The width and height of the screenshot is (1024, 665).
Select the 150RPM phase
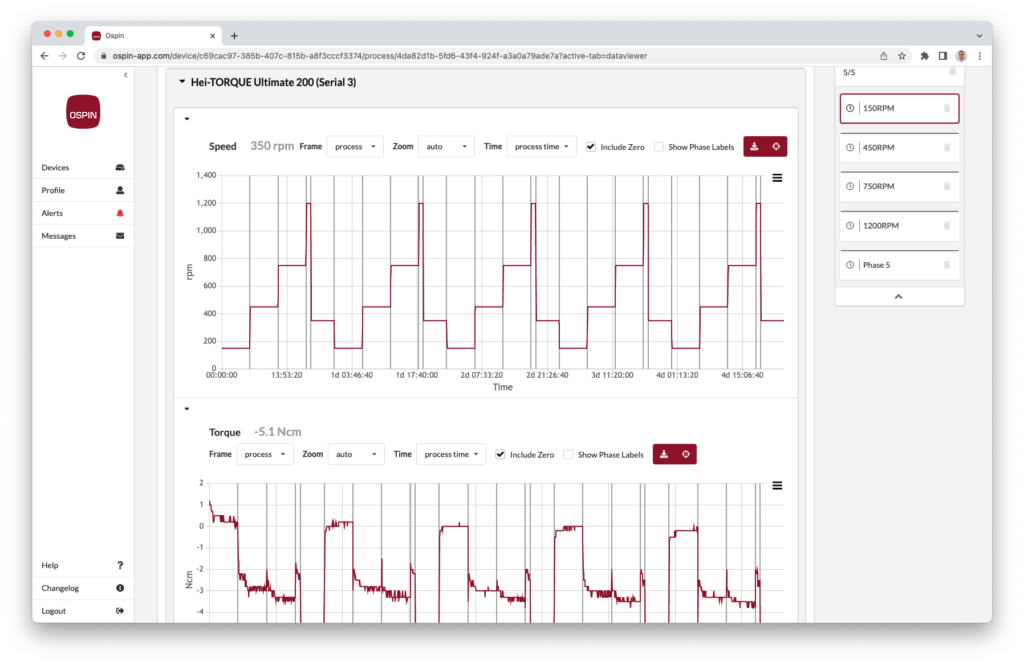tap(899, 108)
